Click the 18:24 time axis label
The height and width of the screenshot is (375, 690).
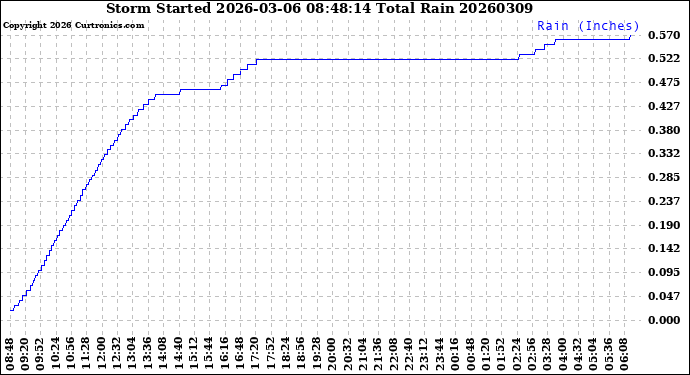coord(286,354)
